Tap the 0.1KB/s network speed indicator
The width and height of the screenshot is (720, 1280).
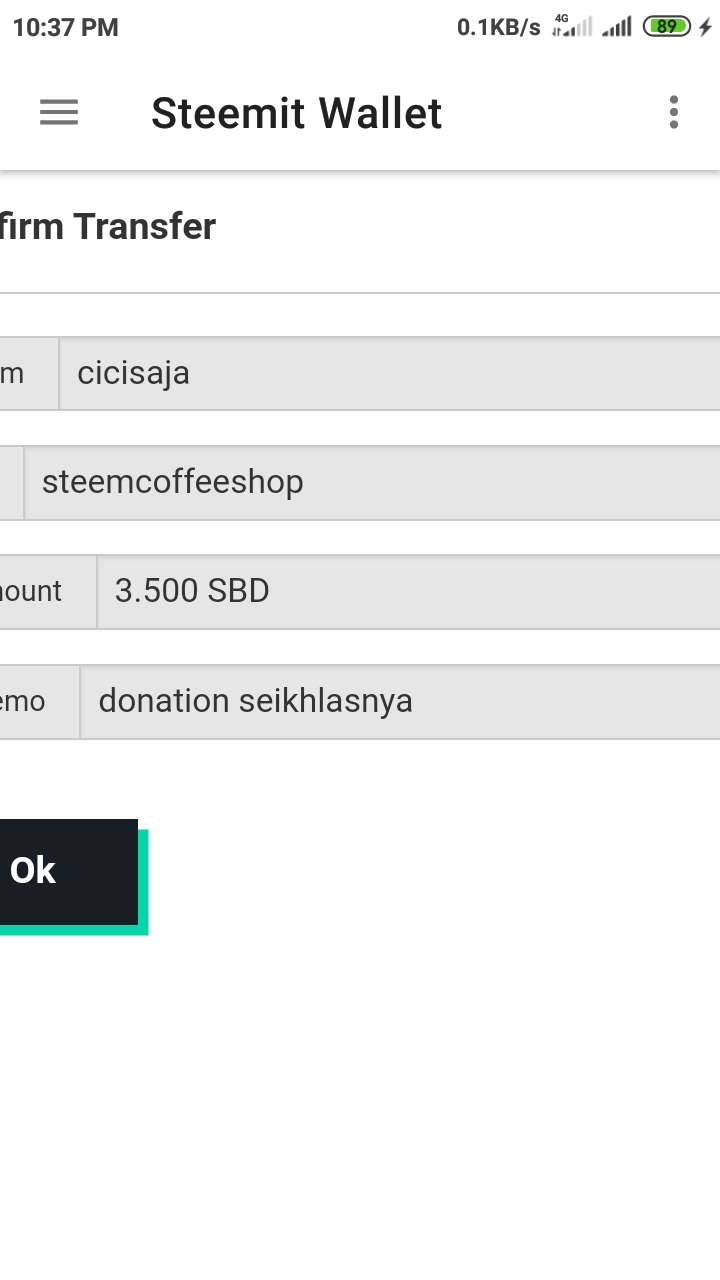click(498, 27)
